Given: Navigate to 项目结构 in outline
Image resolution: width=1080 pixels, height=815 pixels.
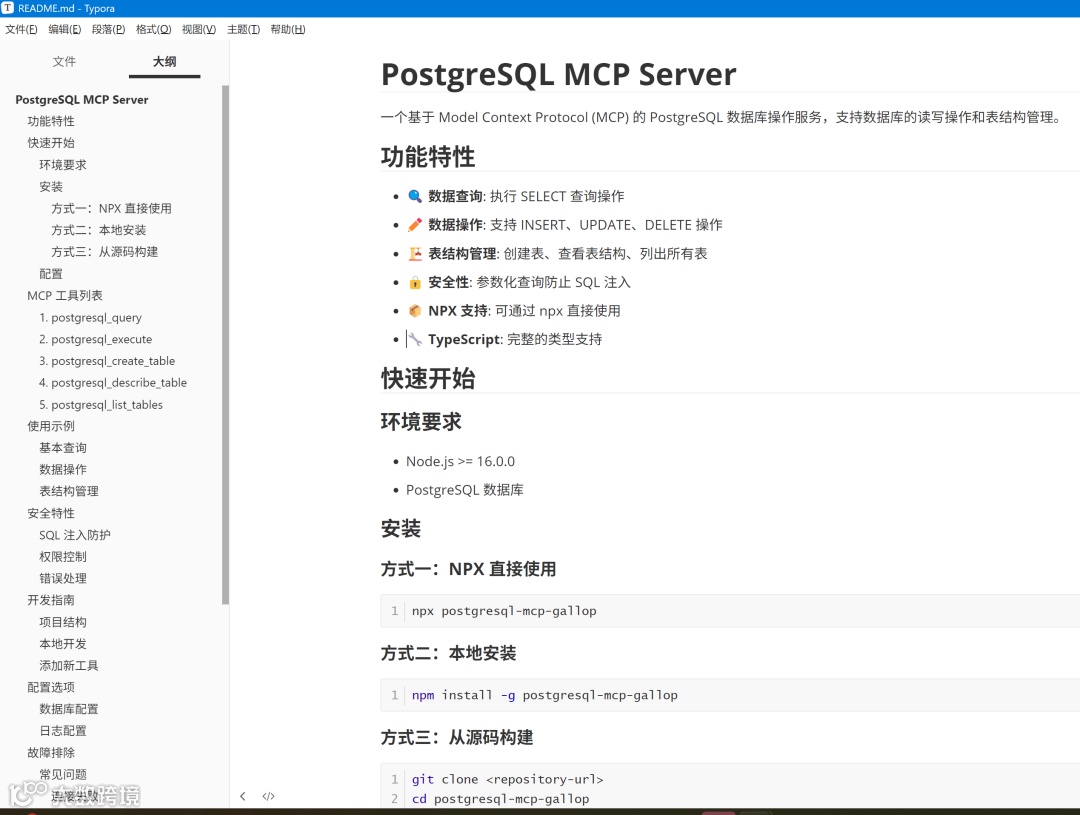Looking at the screenshot, I should (x=63, y=622).
